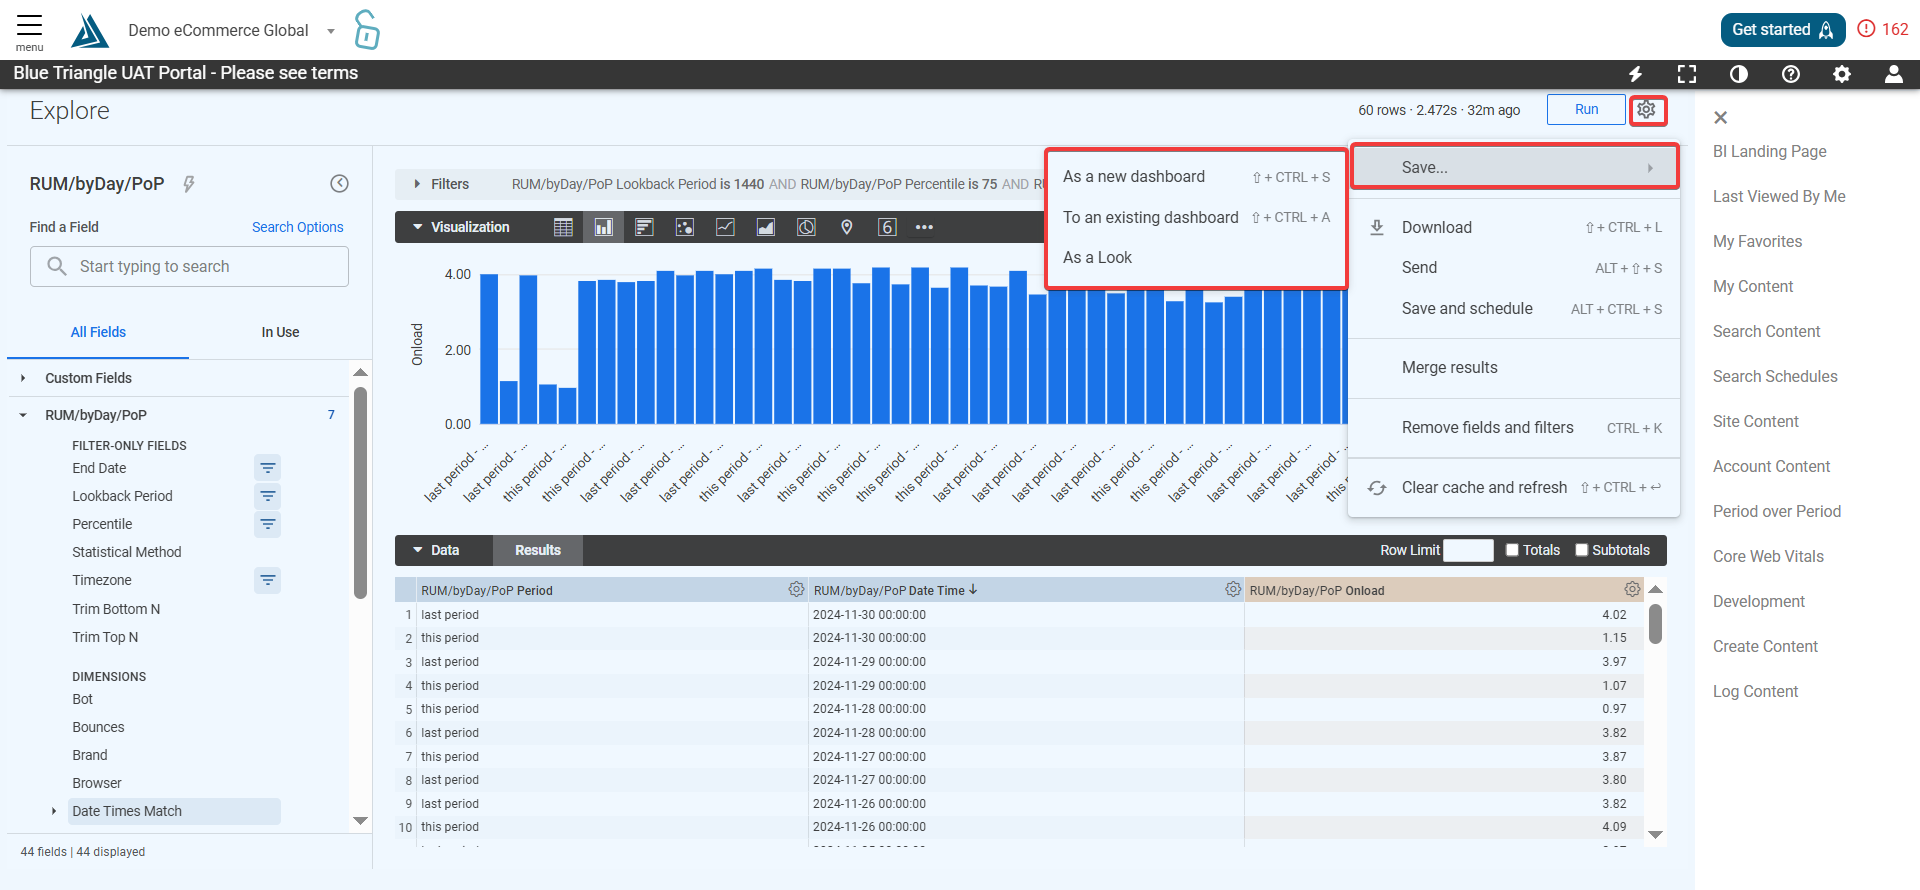Switch to the Results tab
This screenshot has height=890, width=1920.
(538, 550)
